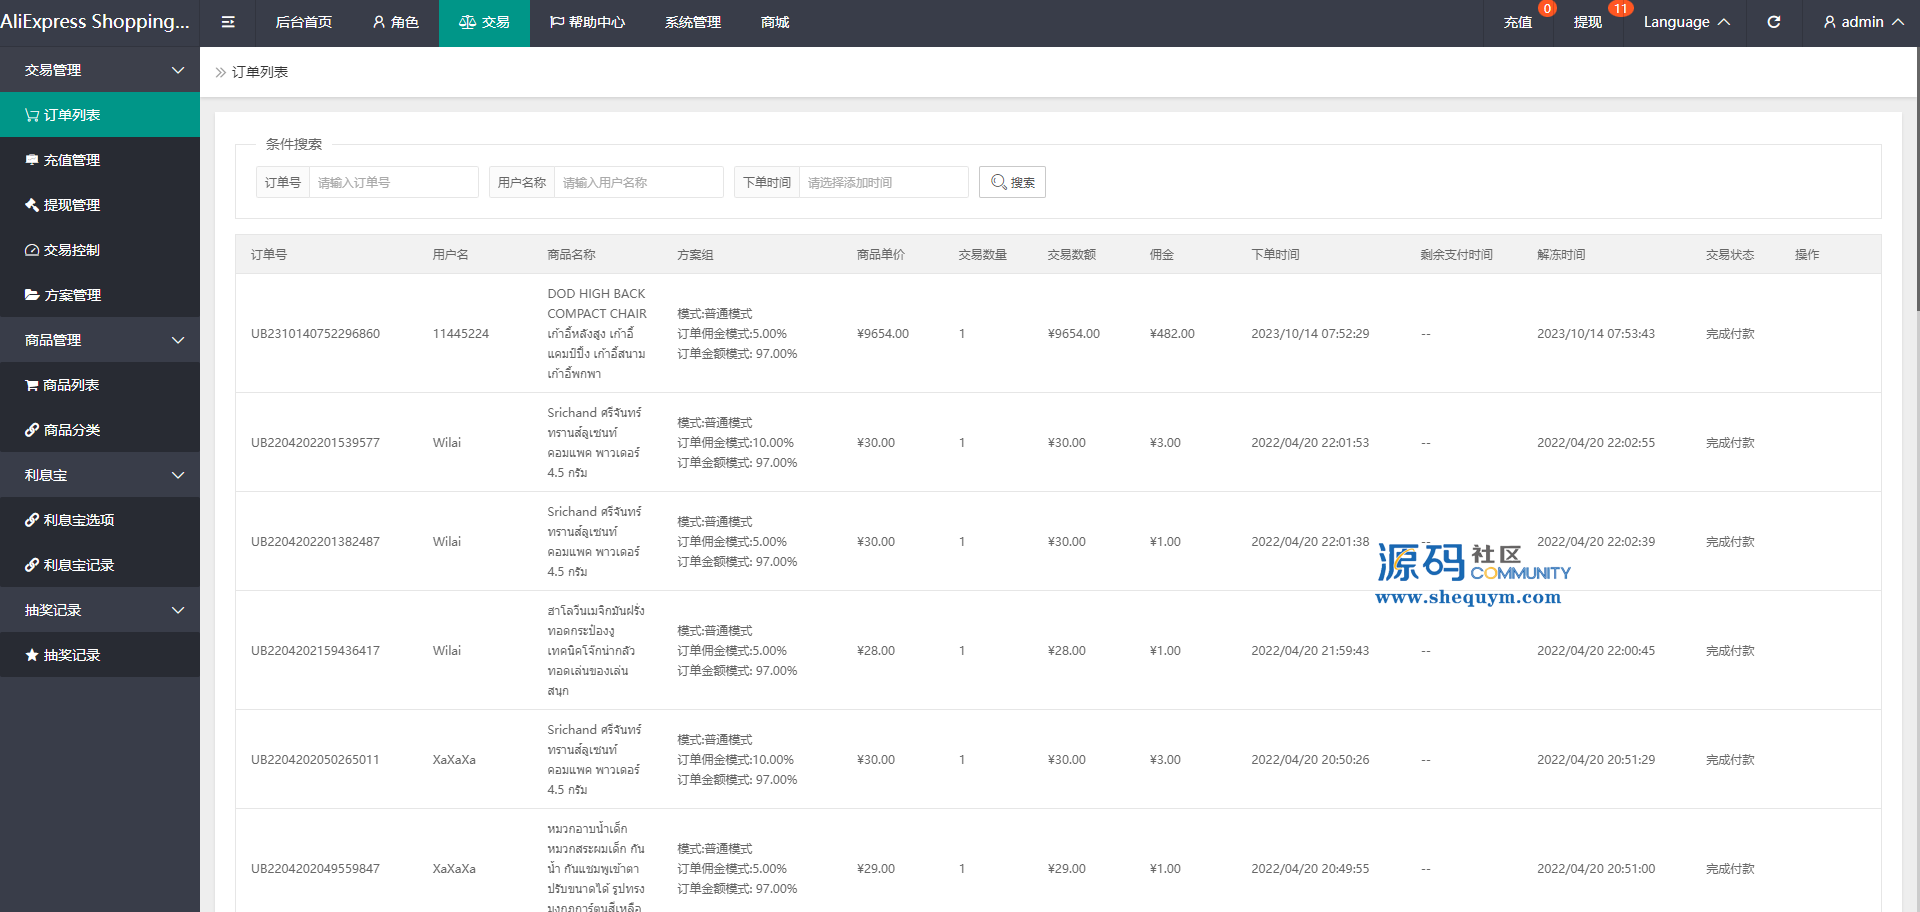Open 系统管理 top menu
Viewport: 1920px width, 912px height.
pos(693,22)
